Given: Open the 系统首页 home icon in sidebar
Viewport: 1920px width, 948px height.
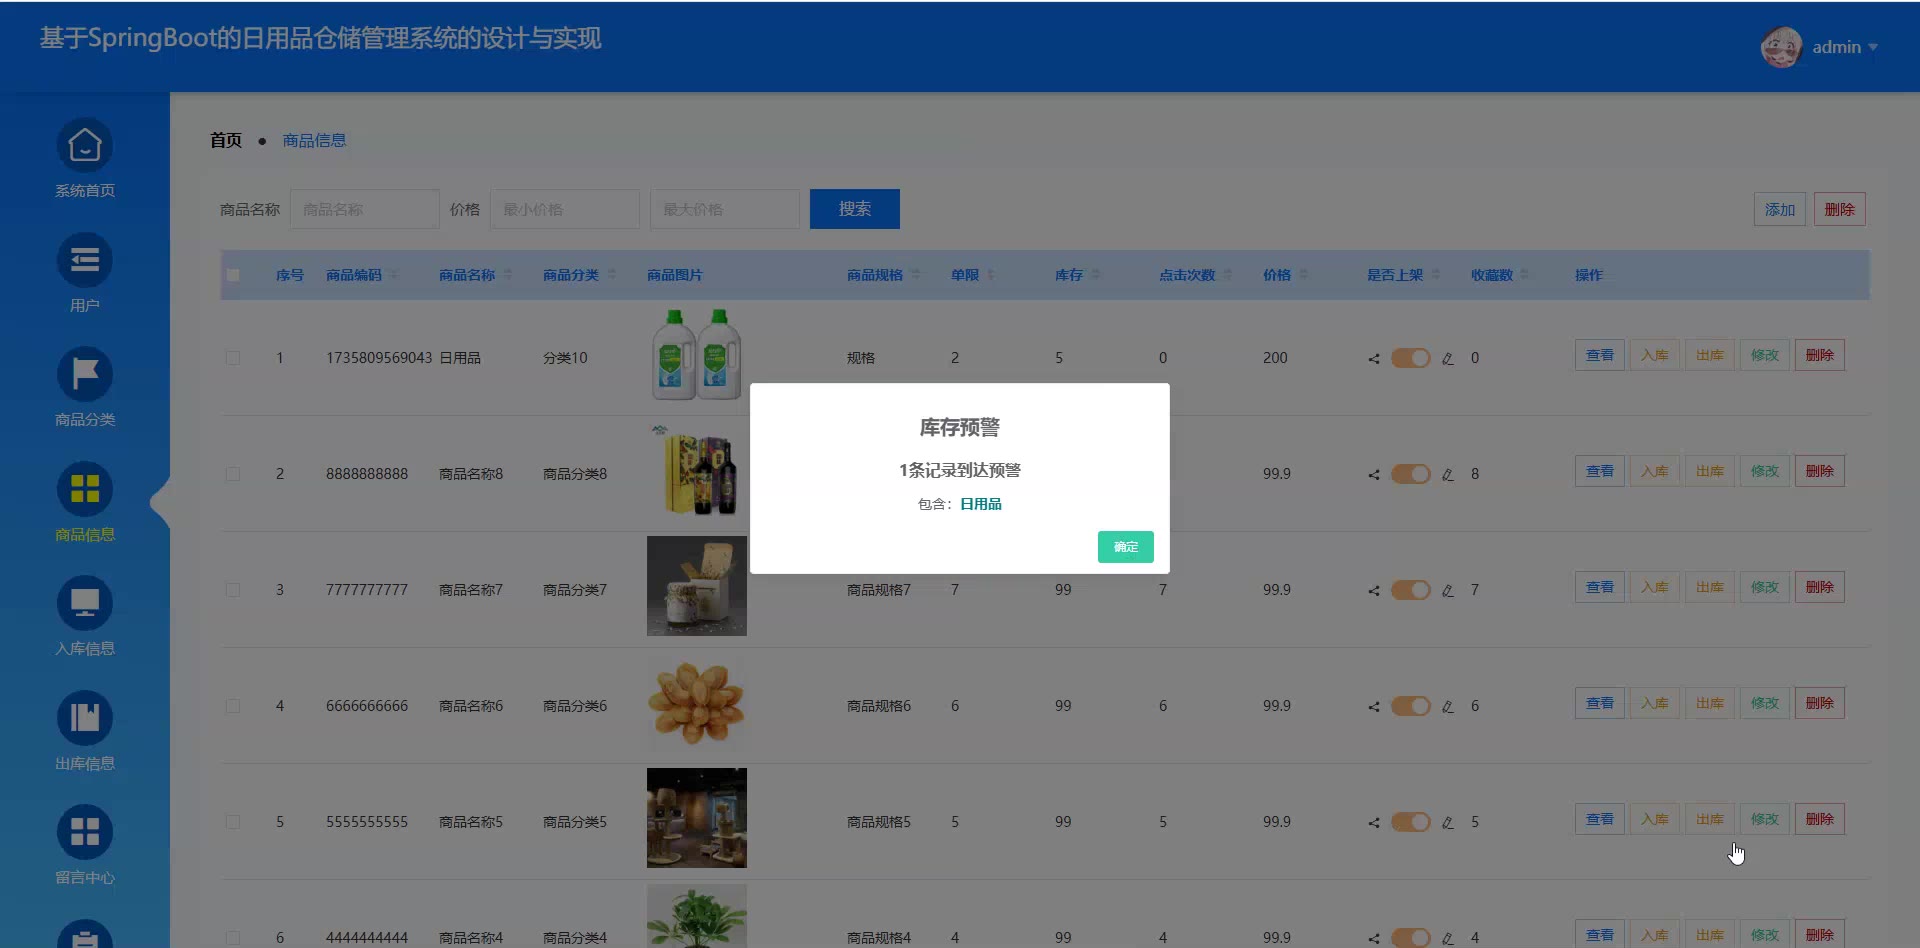Looking at the screenshot, I should coord(85,146).
